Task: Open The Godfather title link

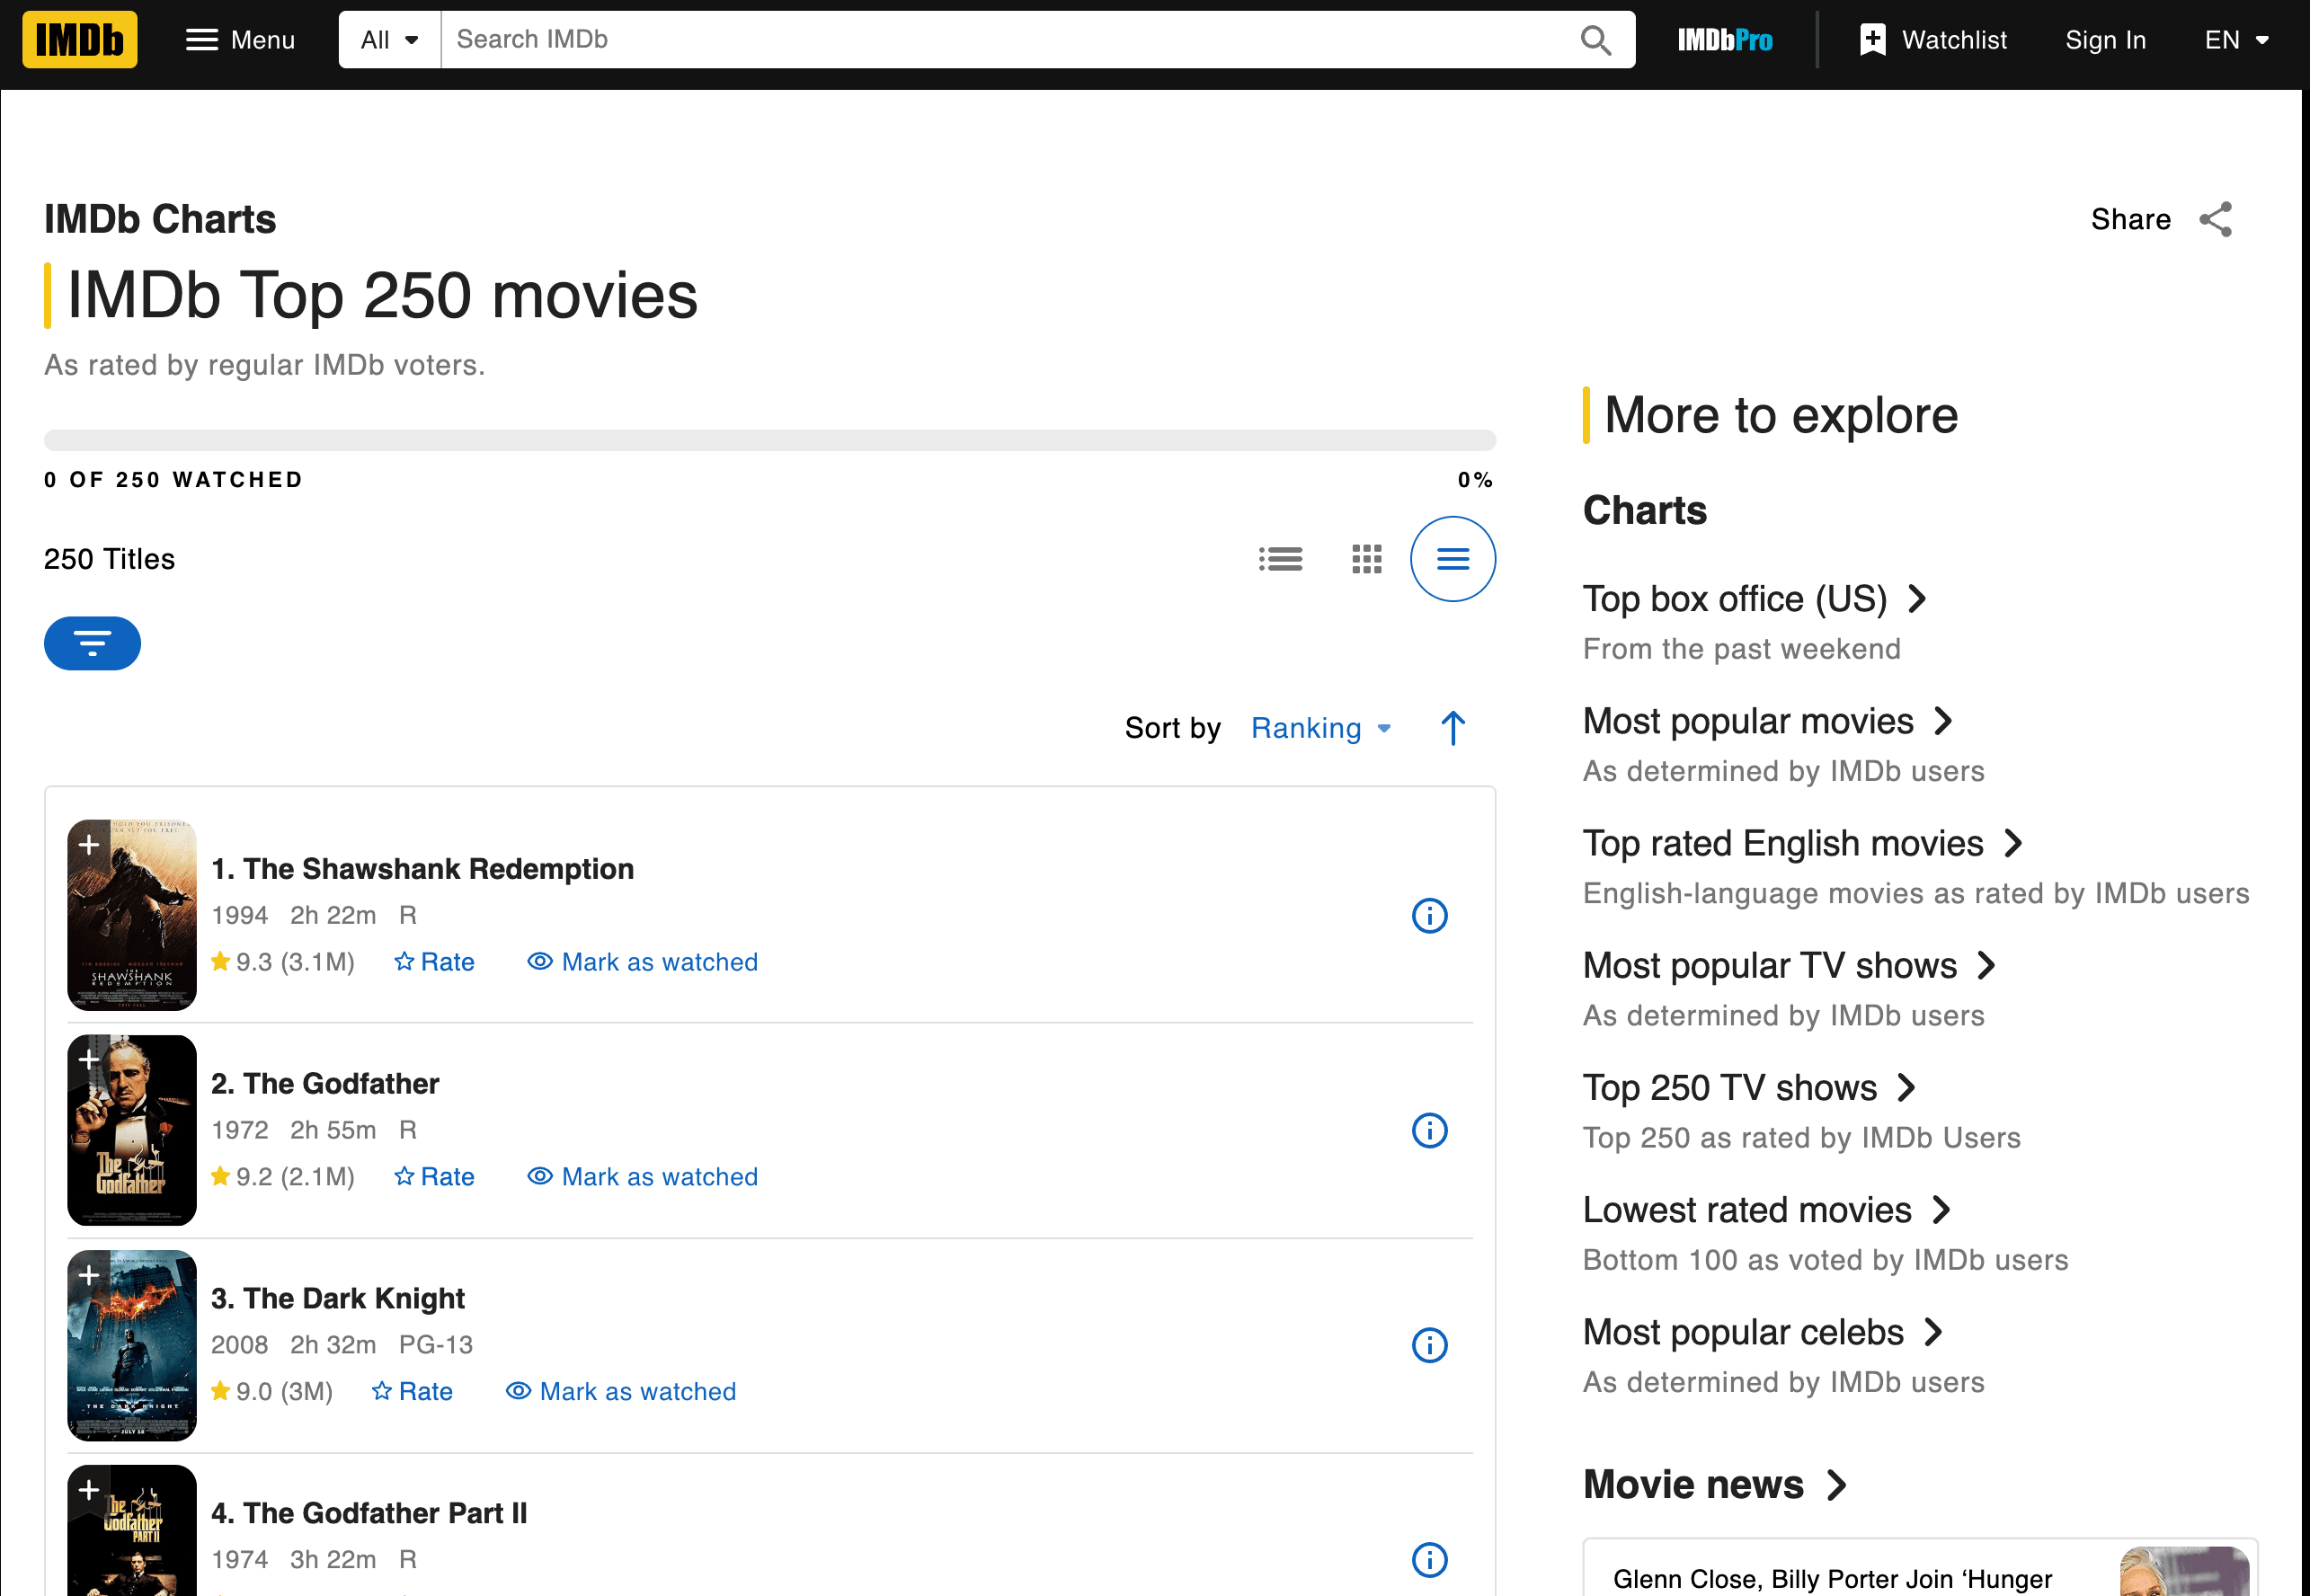Action: pyautogui.click(x=325, y=1083)
